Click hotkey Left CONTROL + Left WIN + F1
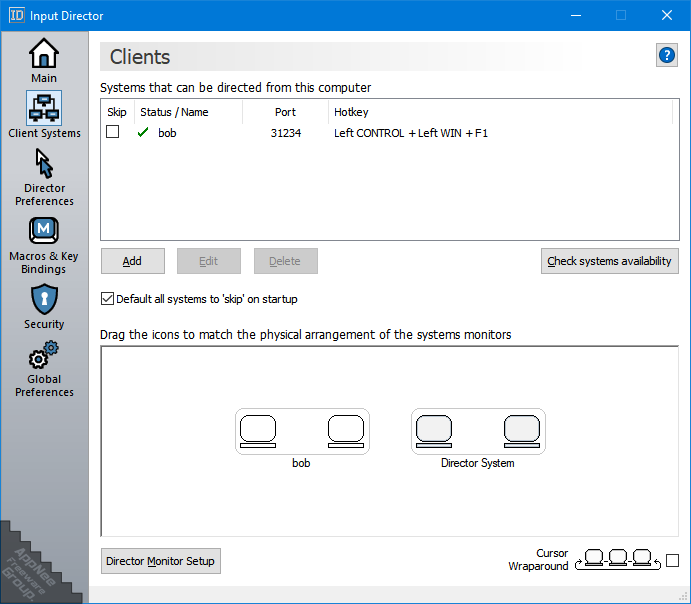This screenshot has width=691, height=604. [411, 133]
